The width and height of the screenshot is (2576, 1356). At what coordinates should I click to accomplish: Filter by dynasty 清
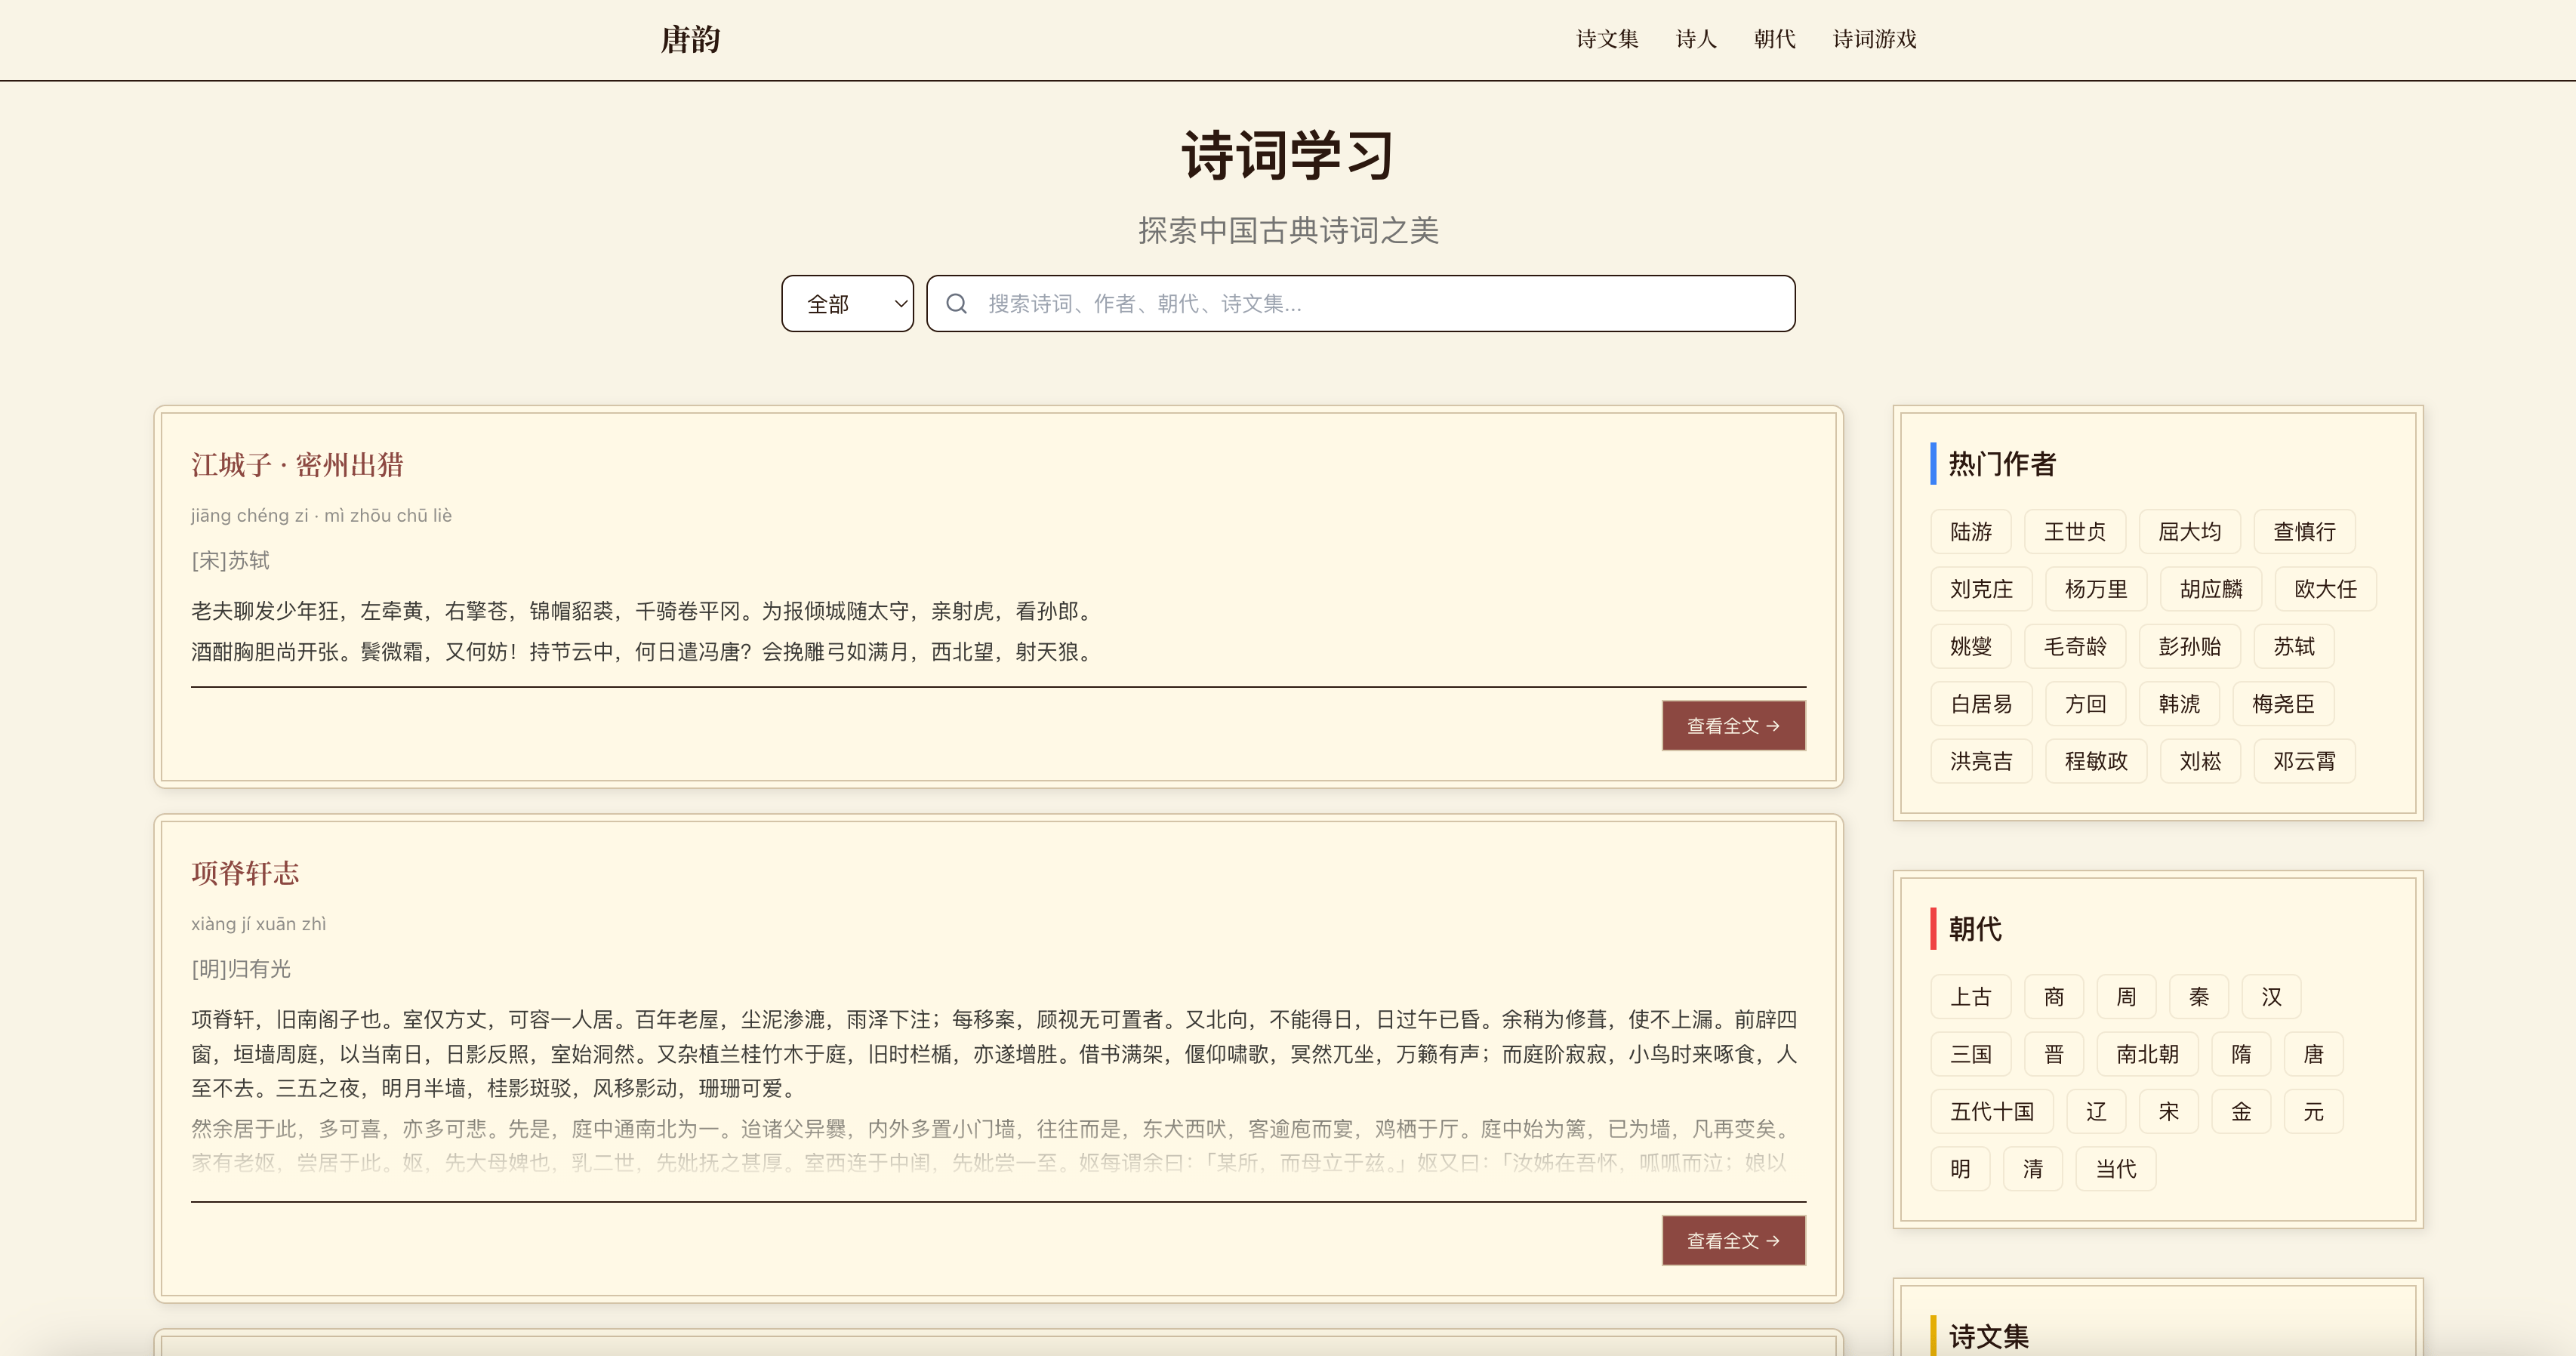tap(2033, 1169)
